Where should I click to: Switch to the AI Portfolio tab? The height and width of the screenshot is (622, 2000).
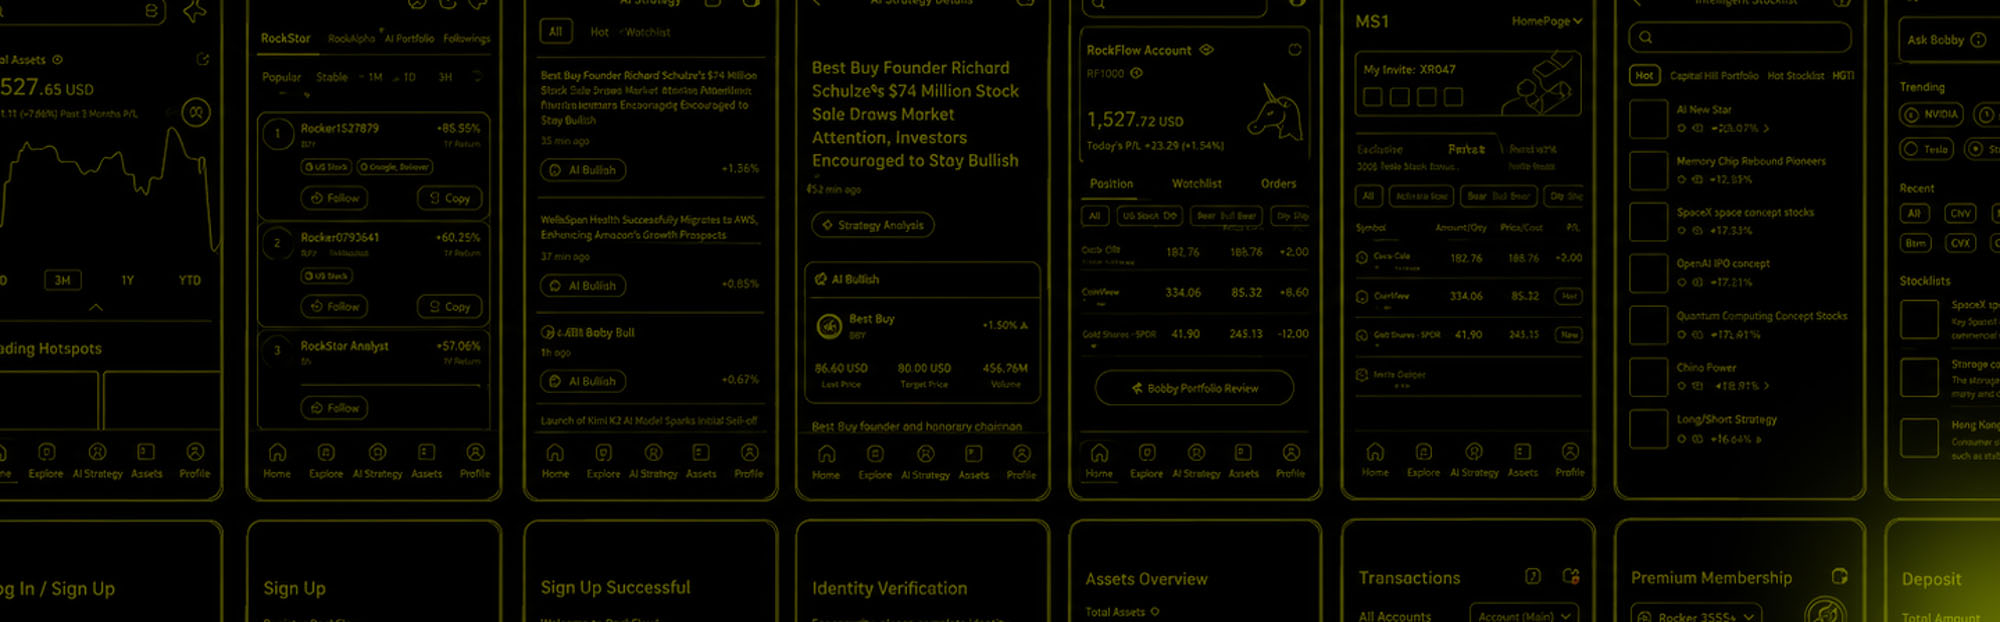[x=409, y=39]
